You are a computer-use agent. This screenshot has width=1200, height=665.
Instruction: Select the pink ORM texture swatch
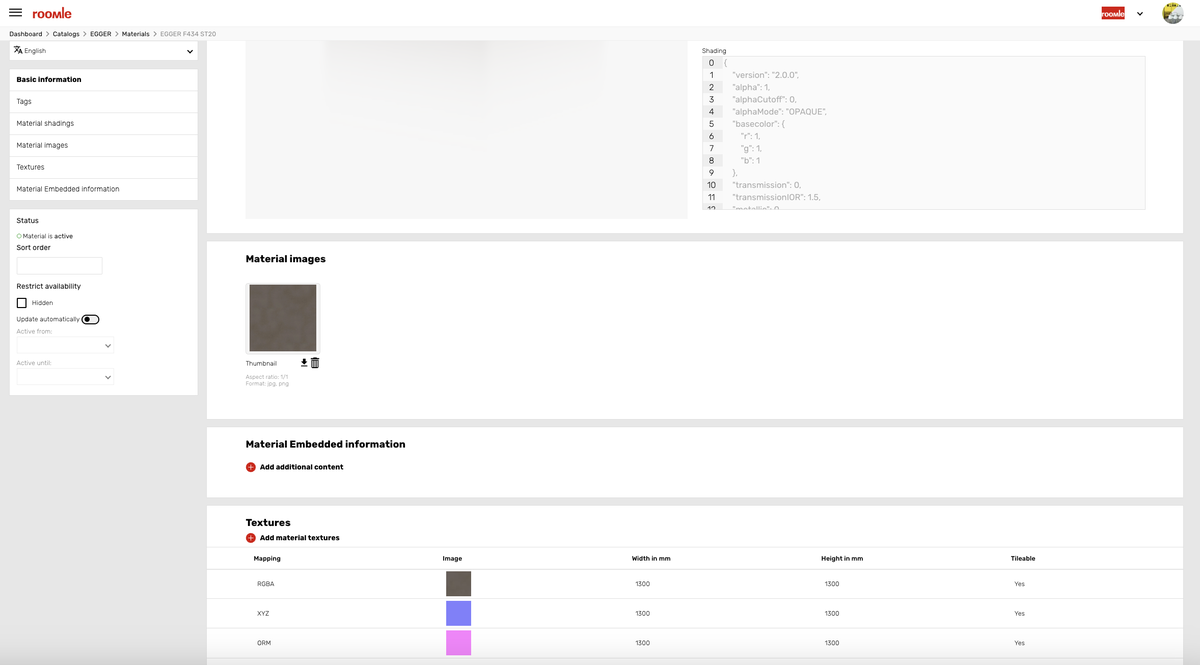pos(458,642)
